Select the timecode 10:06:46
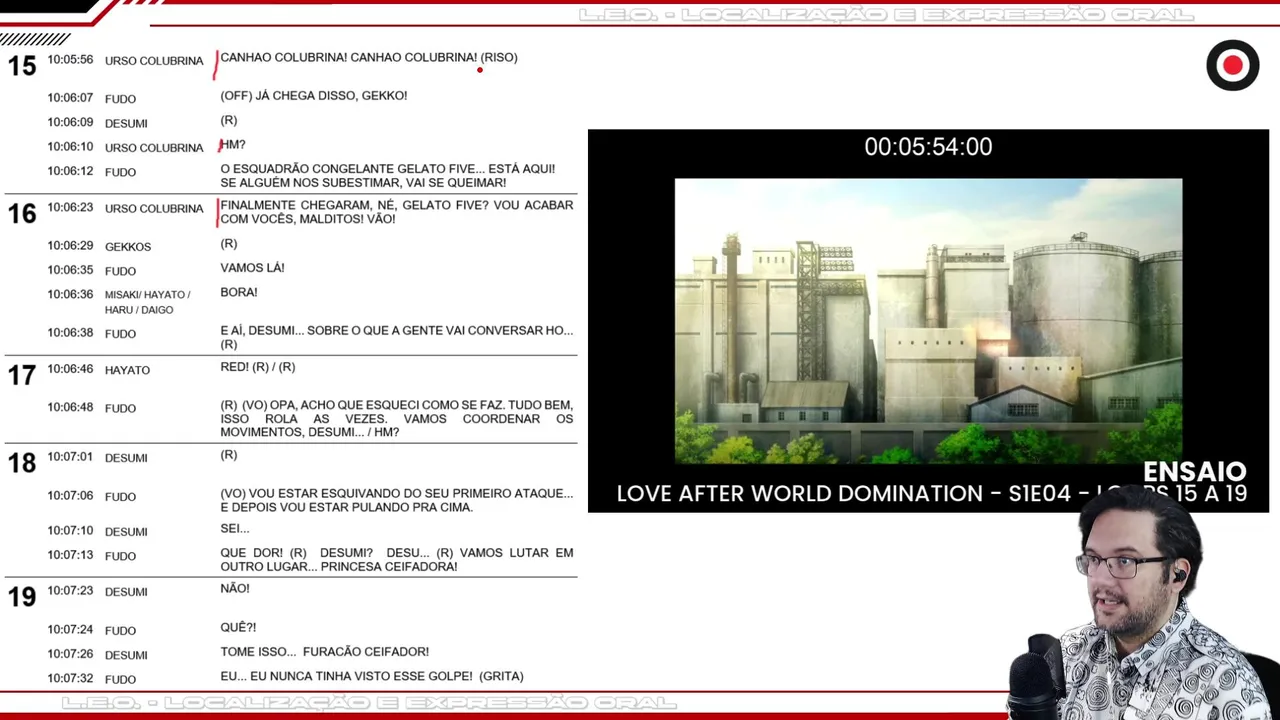The width and height of the screenshot is (1280, 720). tap(70, 369)
